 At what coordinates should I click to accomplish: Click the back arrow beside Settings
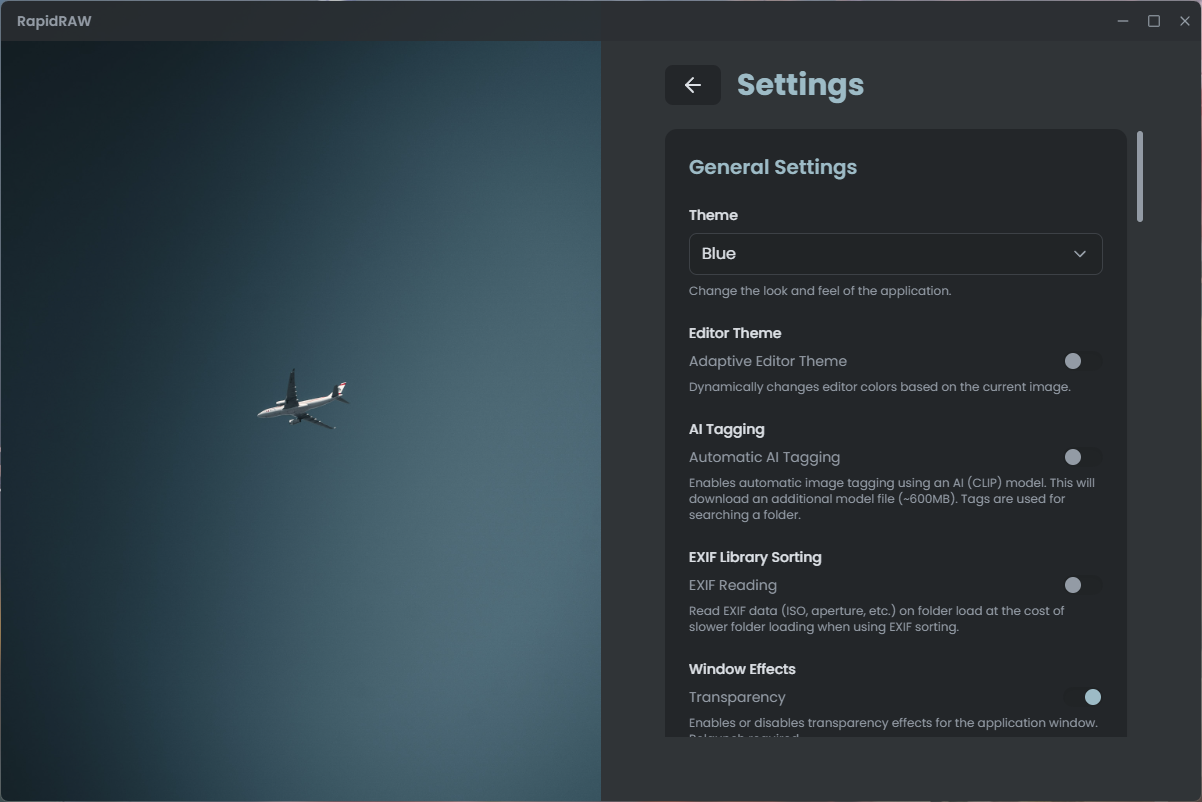pyautogui.click(x=692, y=85)
